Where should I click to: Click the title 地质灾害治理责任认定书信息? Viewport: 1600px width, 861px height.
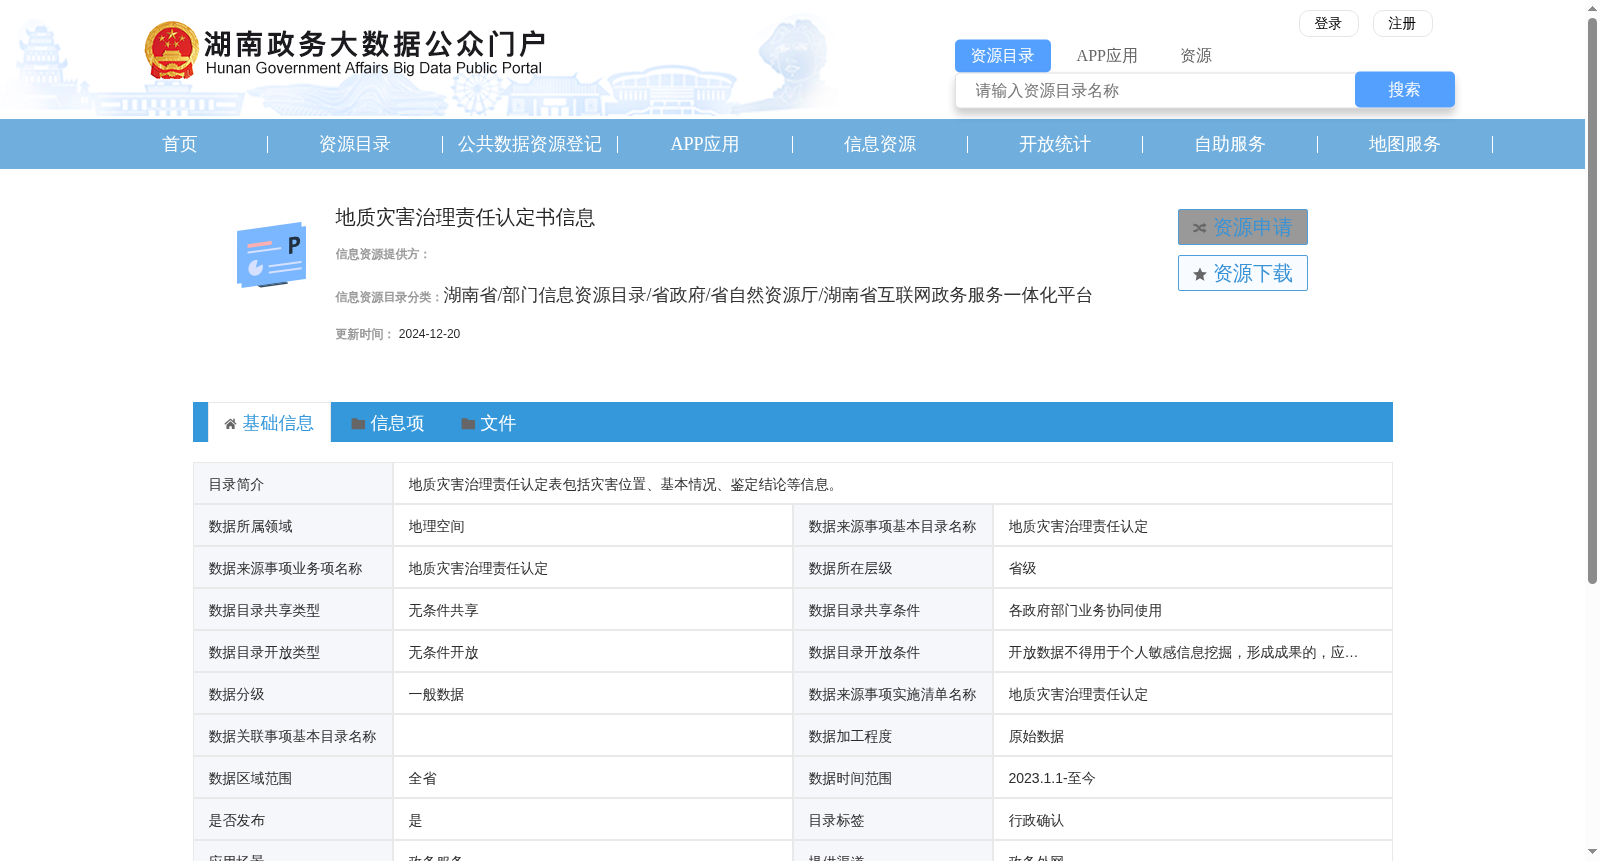coord(465,218)
